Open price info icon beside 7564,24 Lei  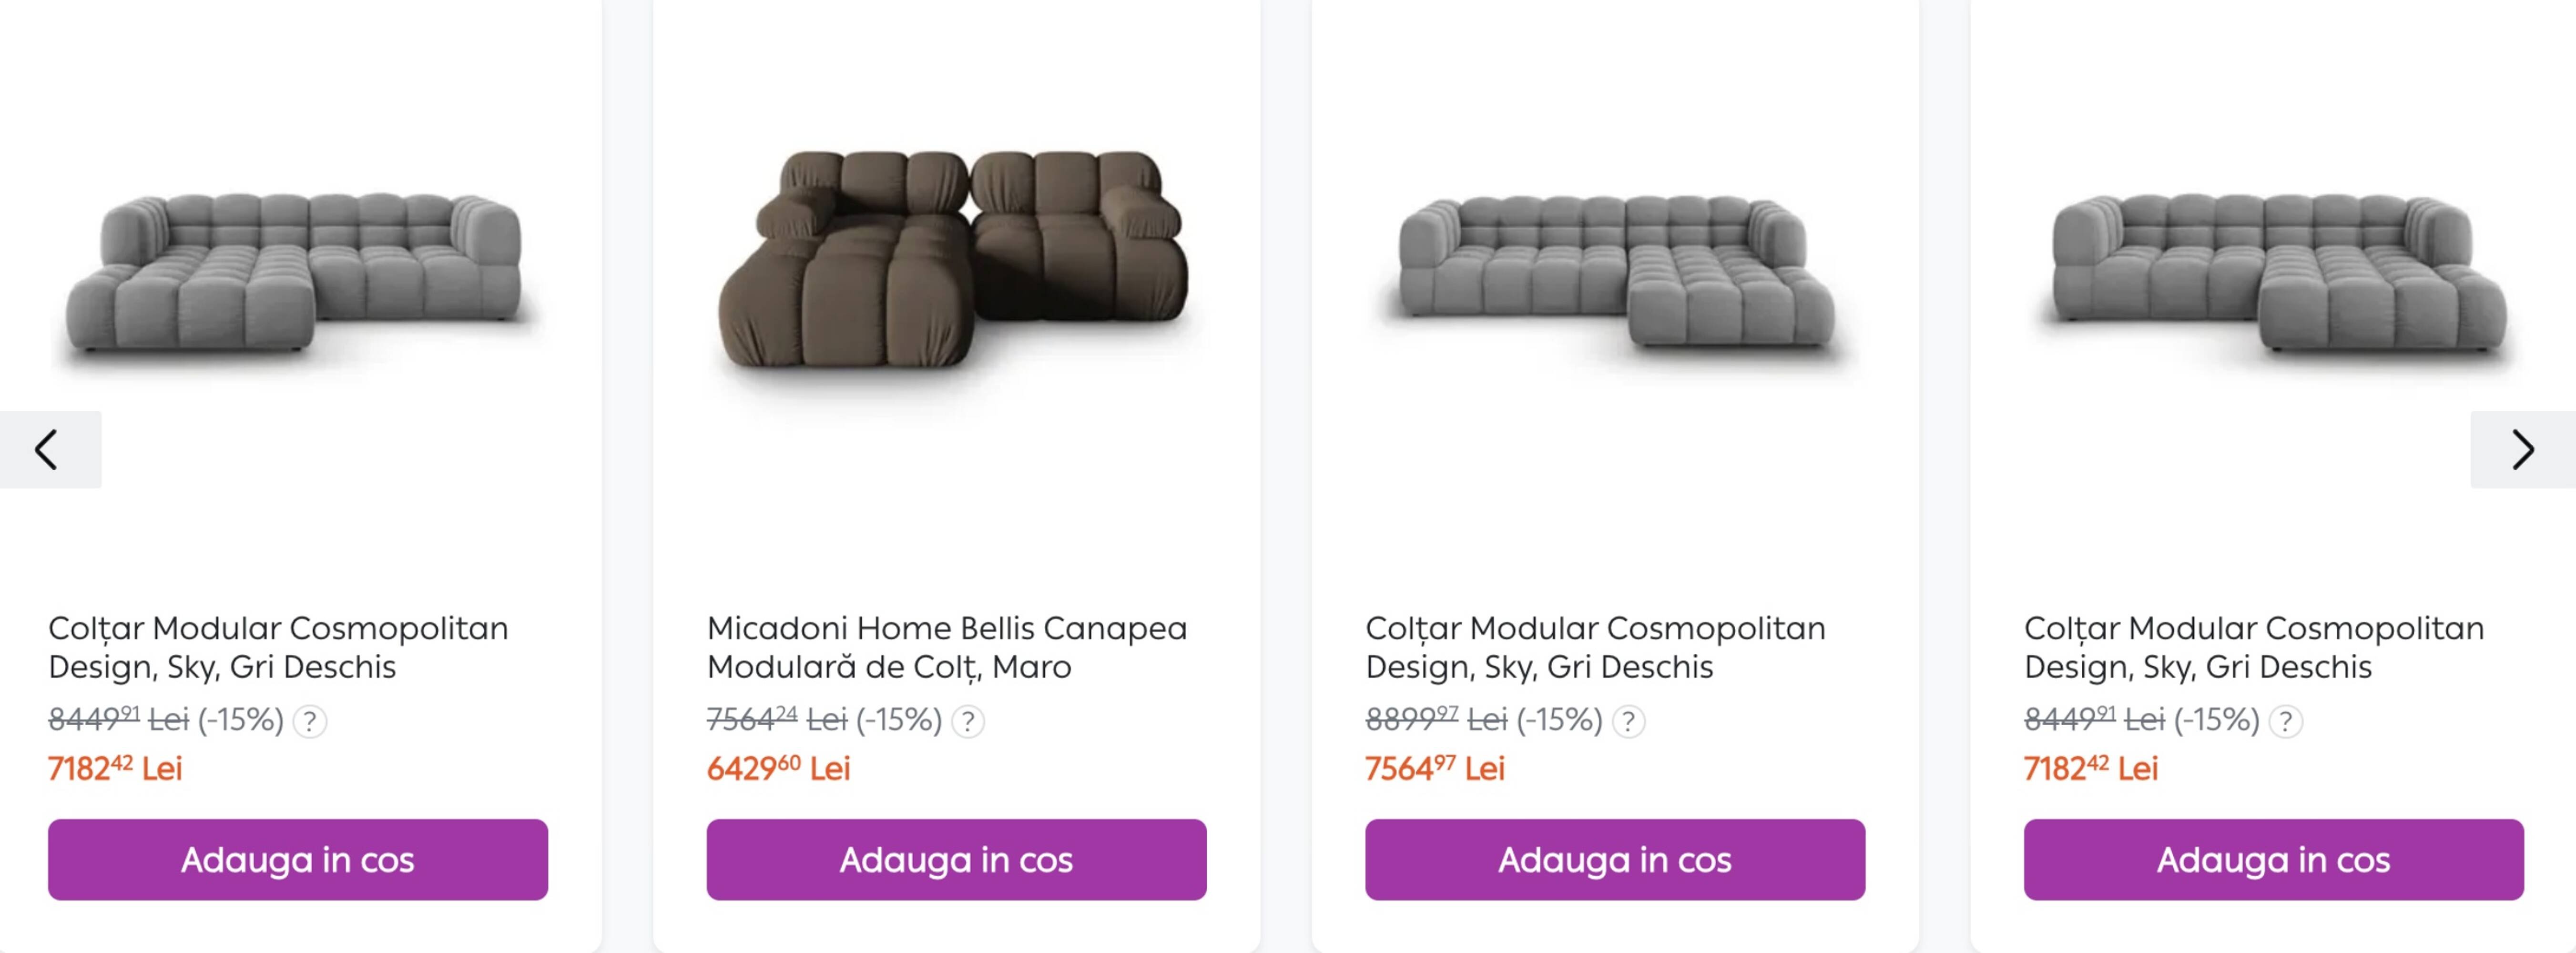[967, 721]
